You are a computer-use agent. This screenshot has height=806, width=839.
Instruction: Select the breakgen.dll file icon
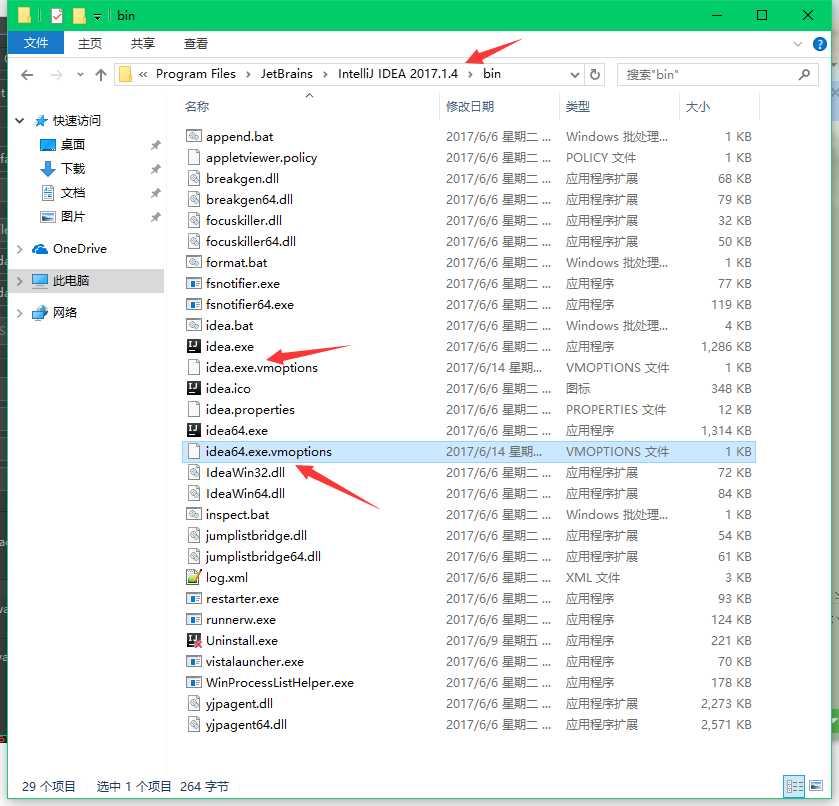[x=194, y=178]
